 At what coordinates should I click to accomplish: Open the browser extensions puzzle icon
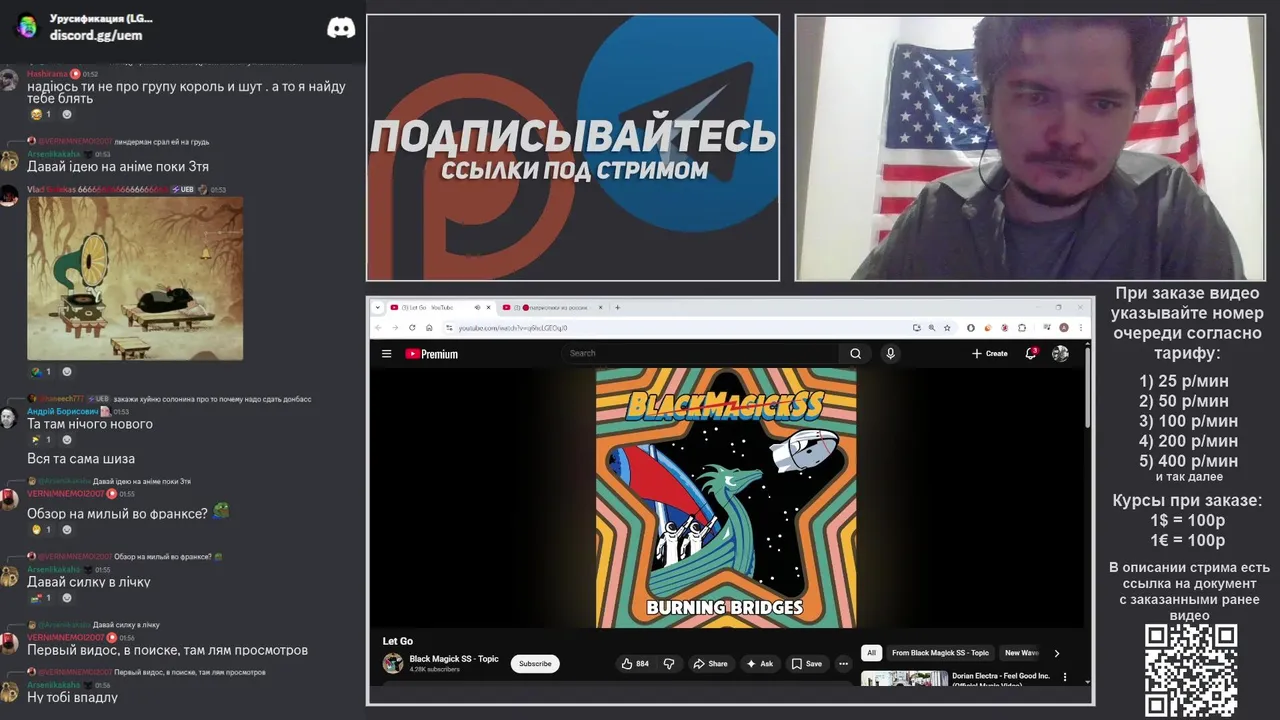pos(1022,328)
